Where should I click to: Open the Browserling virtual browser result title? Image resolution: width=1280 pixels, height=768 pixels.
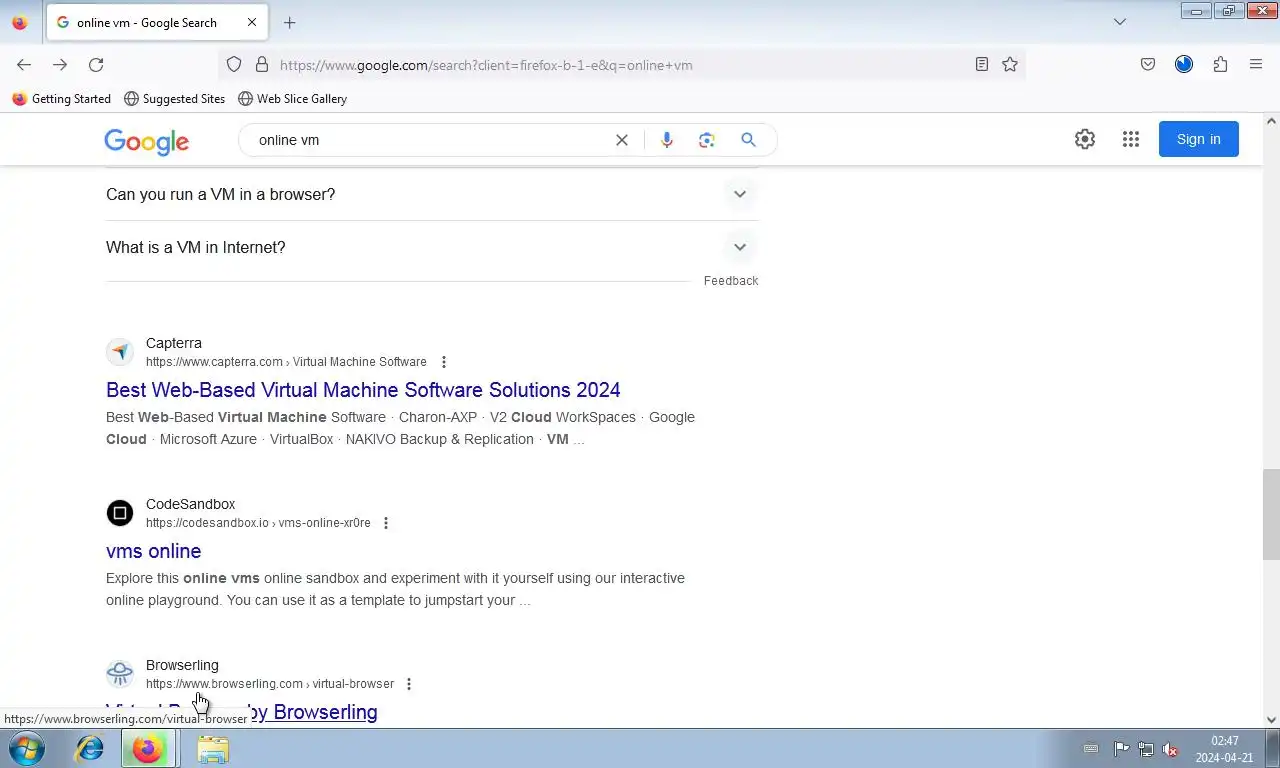click(x=242, y=712)
